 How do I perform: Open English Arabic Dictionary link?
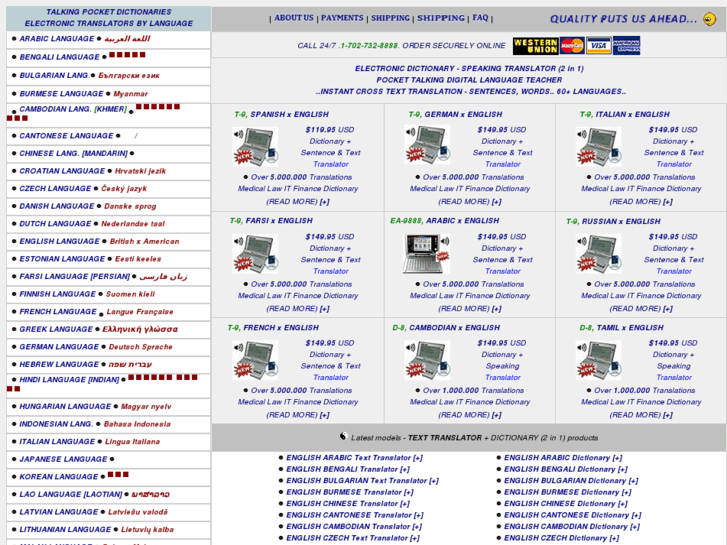(x=563, y=458)
